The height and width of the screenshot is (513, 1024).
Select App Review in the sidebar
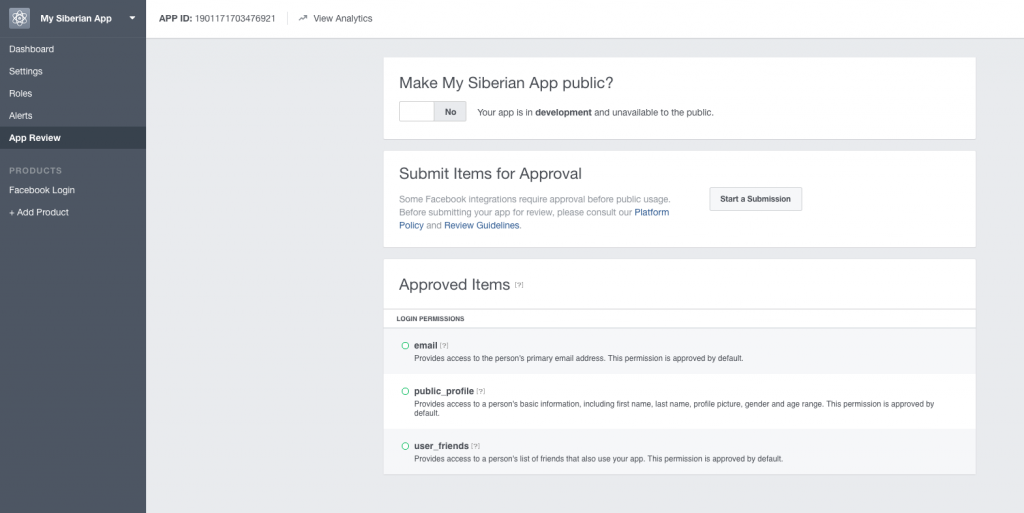[x=35, y=138]
